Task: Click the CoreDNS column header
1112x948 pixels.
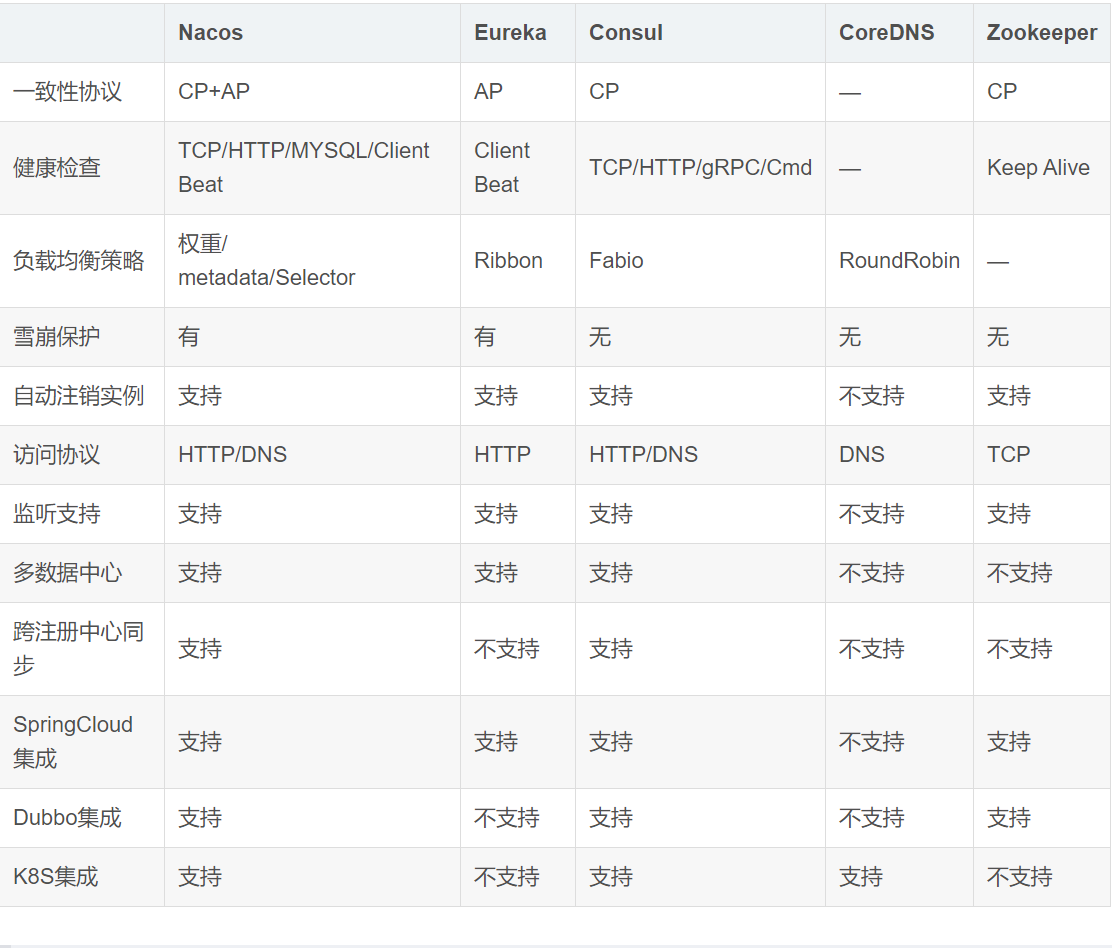Action: coord(886,33)
